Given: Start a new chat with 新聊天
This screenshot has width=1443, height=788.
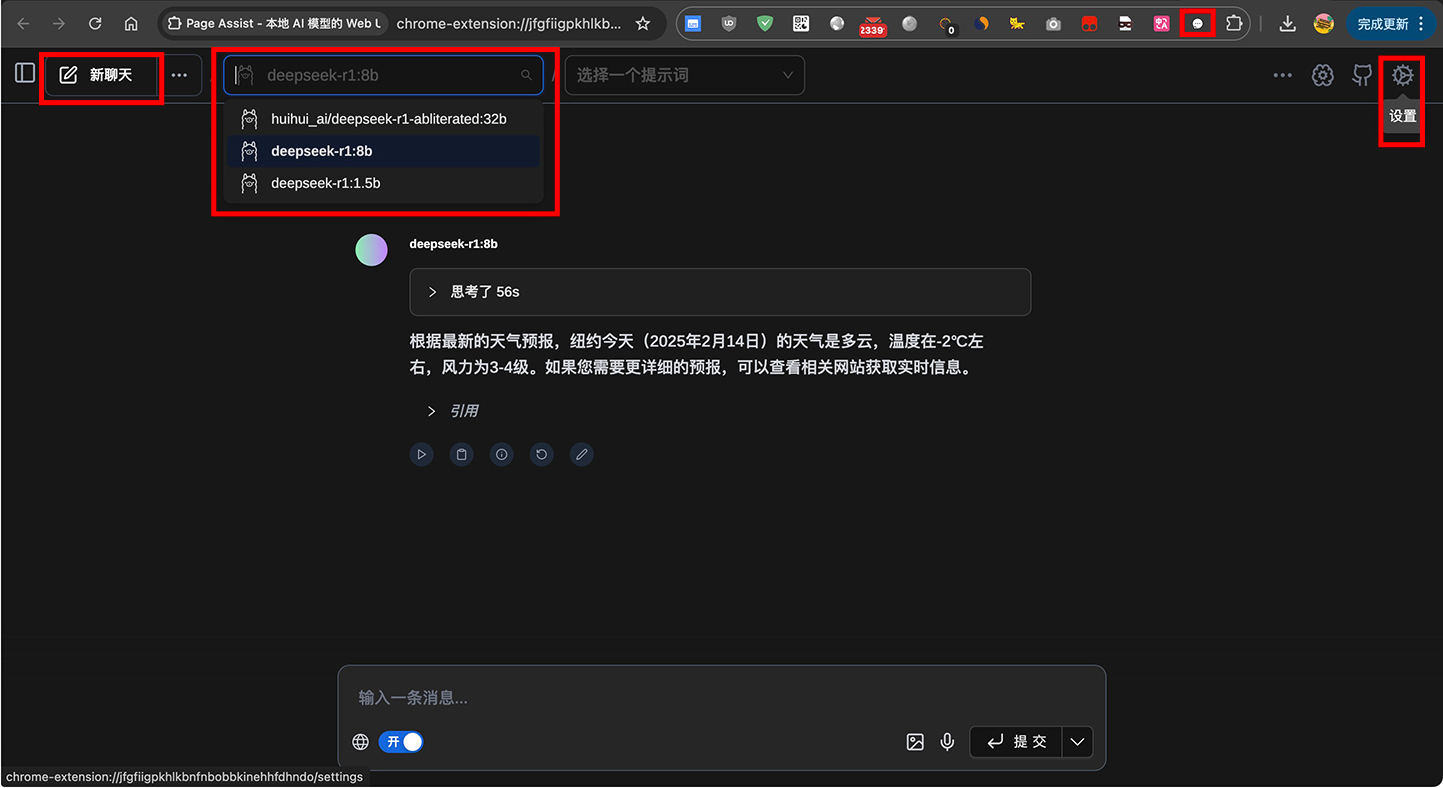Looking at the screenshot, I should 102,75.
